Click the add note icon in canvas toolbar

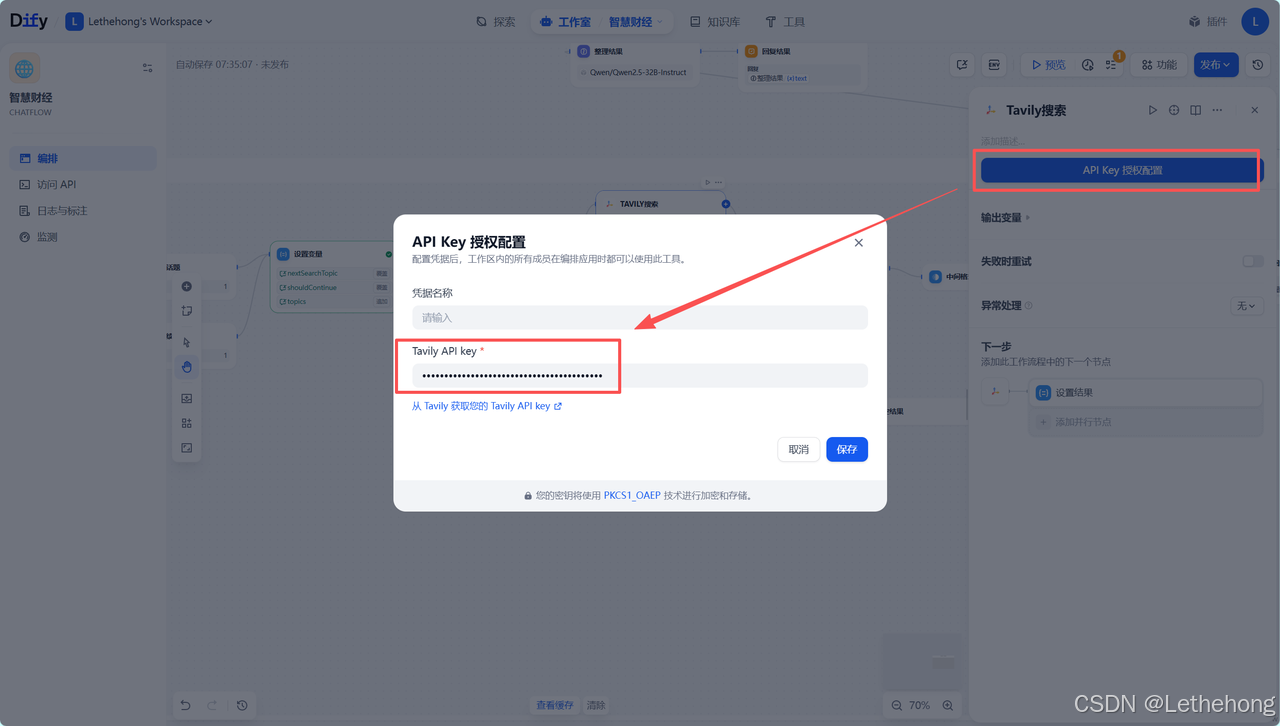coord(187,311)
